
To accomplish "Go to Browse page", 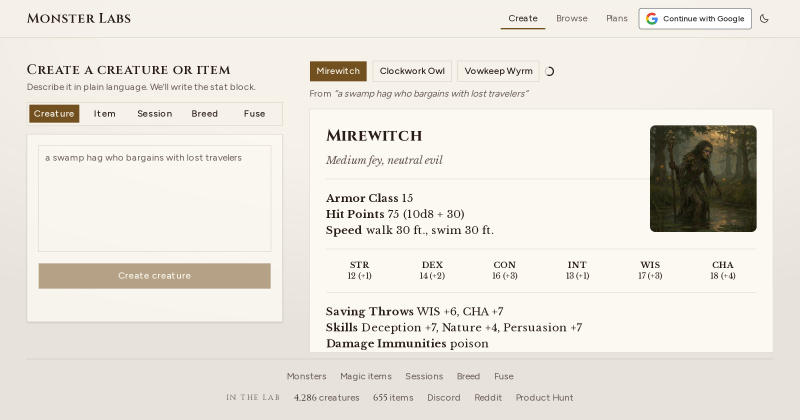I will (x=572, y=18).
